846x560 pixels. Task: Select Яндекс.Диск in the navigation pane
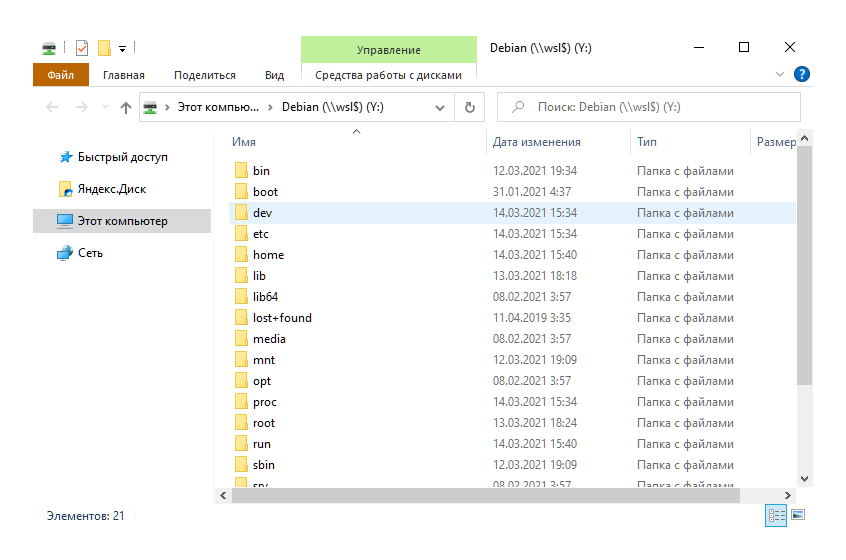click(112, 189)
